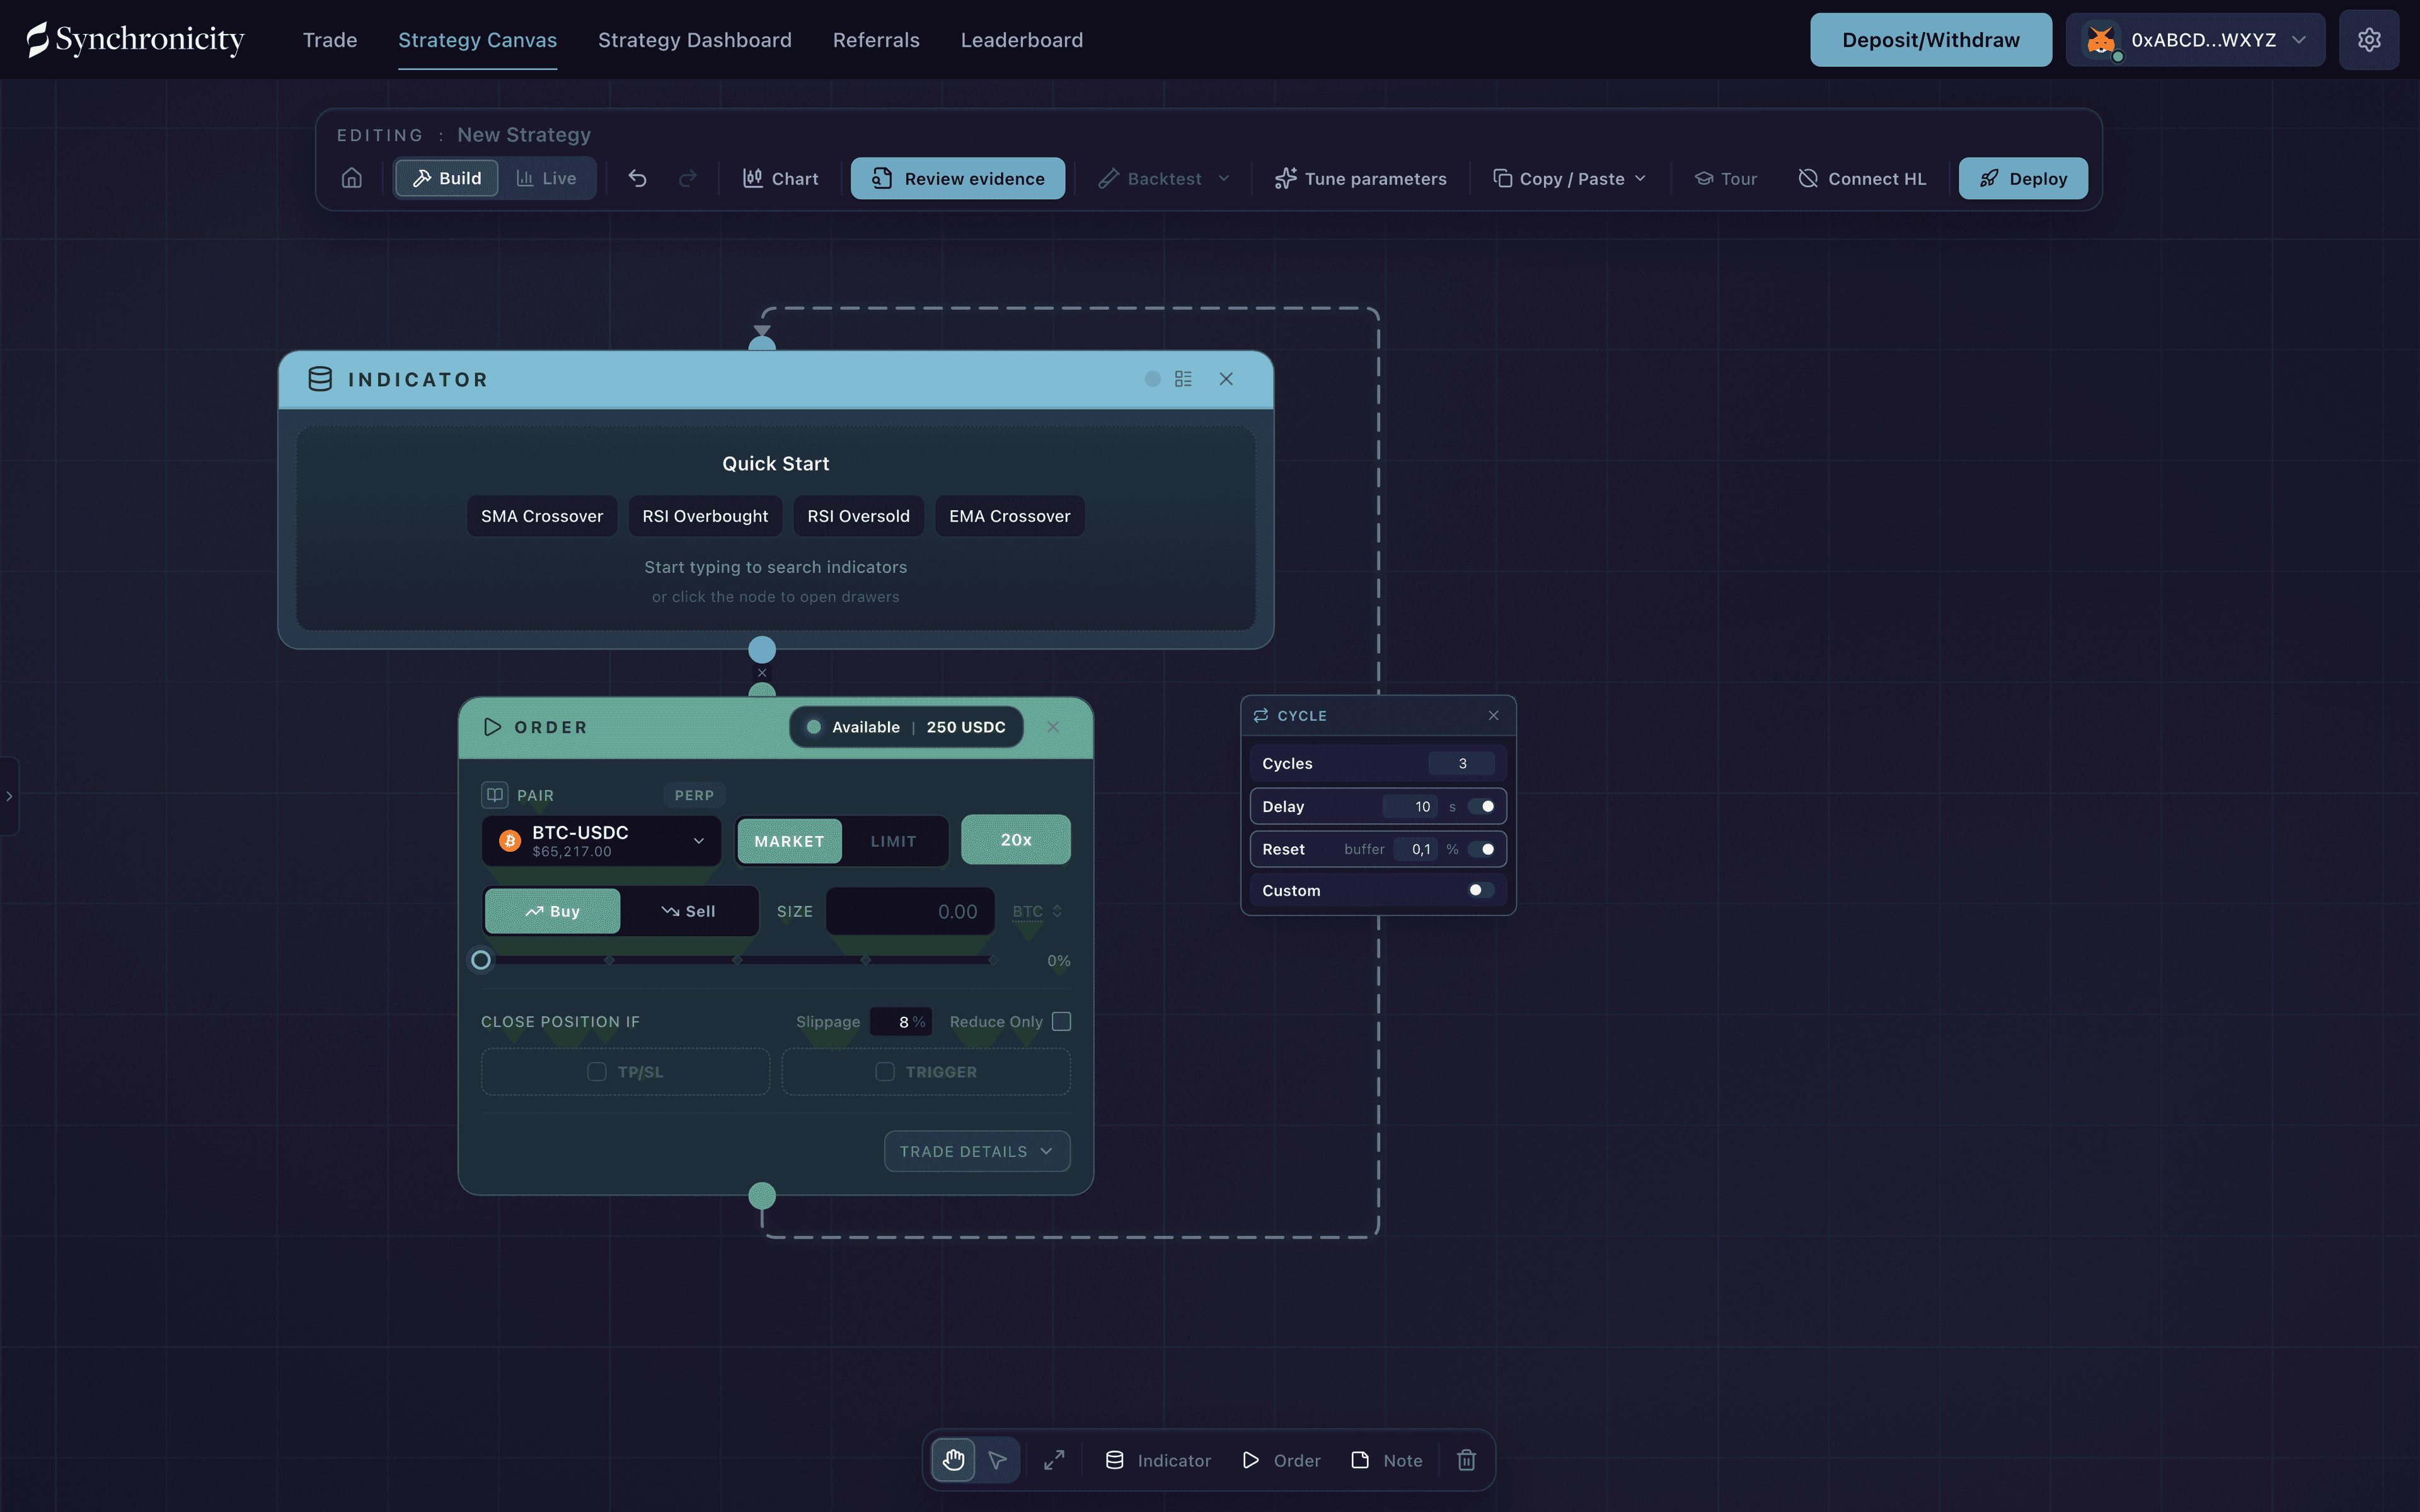Viewport: 2420px width, 1512px height.
Task: Remove the Indicator-to-Order connection
Action: (762, 673)
